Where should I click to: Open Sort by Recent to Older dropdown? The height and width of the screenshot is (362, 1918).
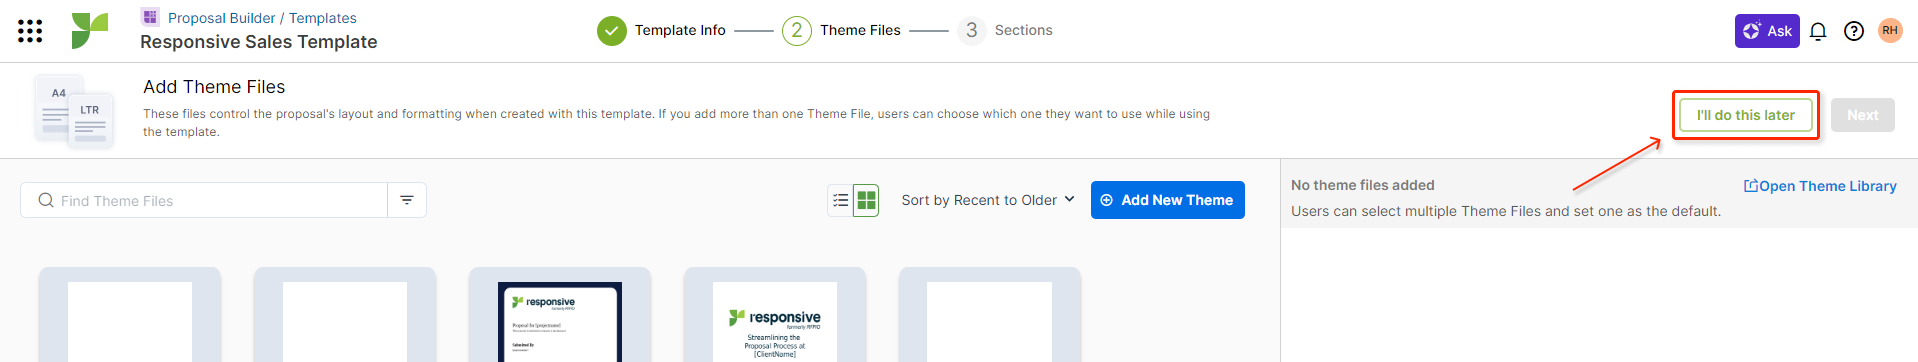(x=988, y=200)
